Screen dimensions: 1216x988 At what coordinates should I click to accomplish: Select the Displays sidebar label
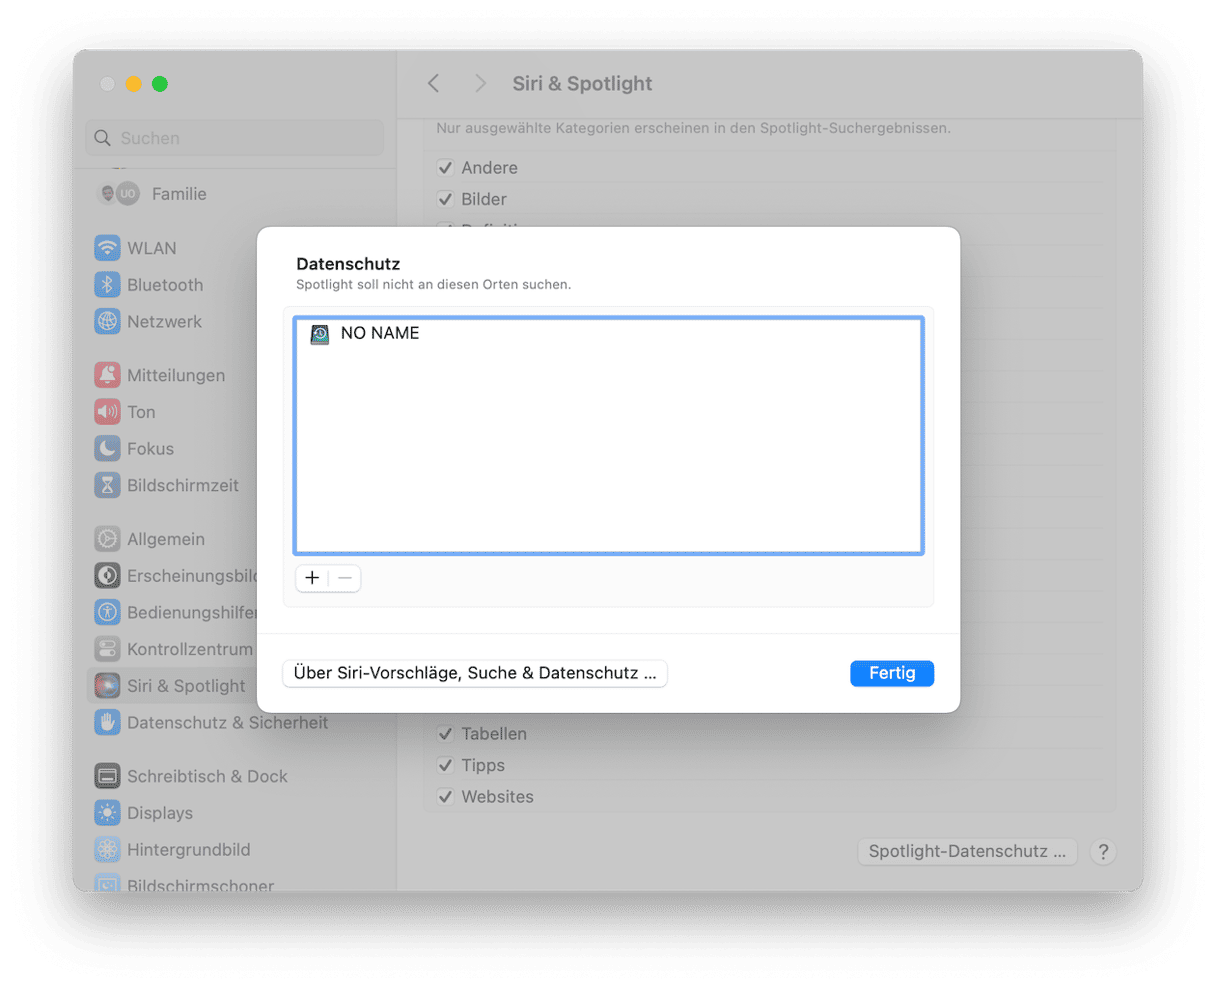click(x=160, y=813)
